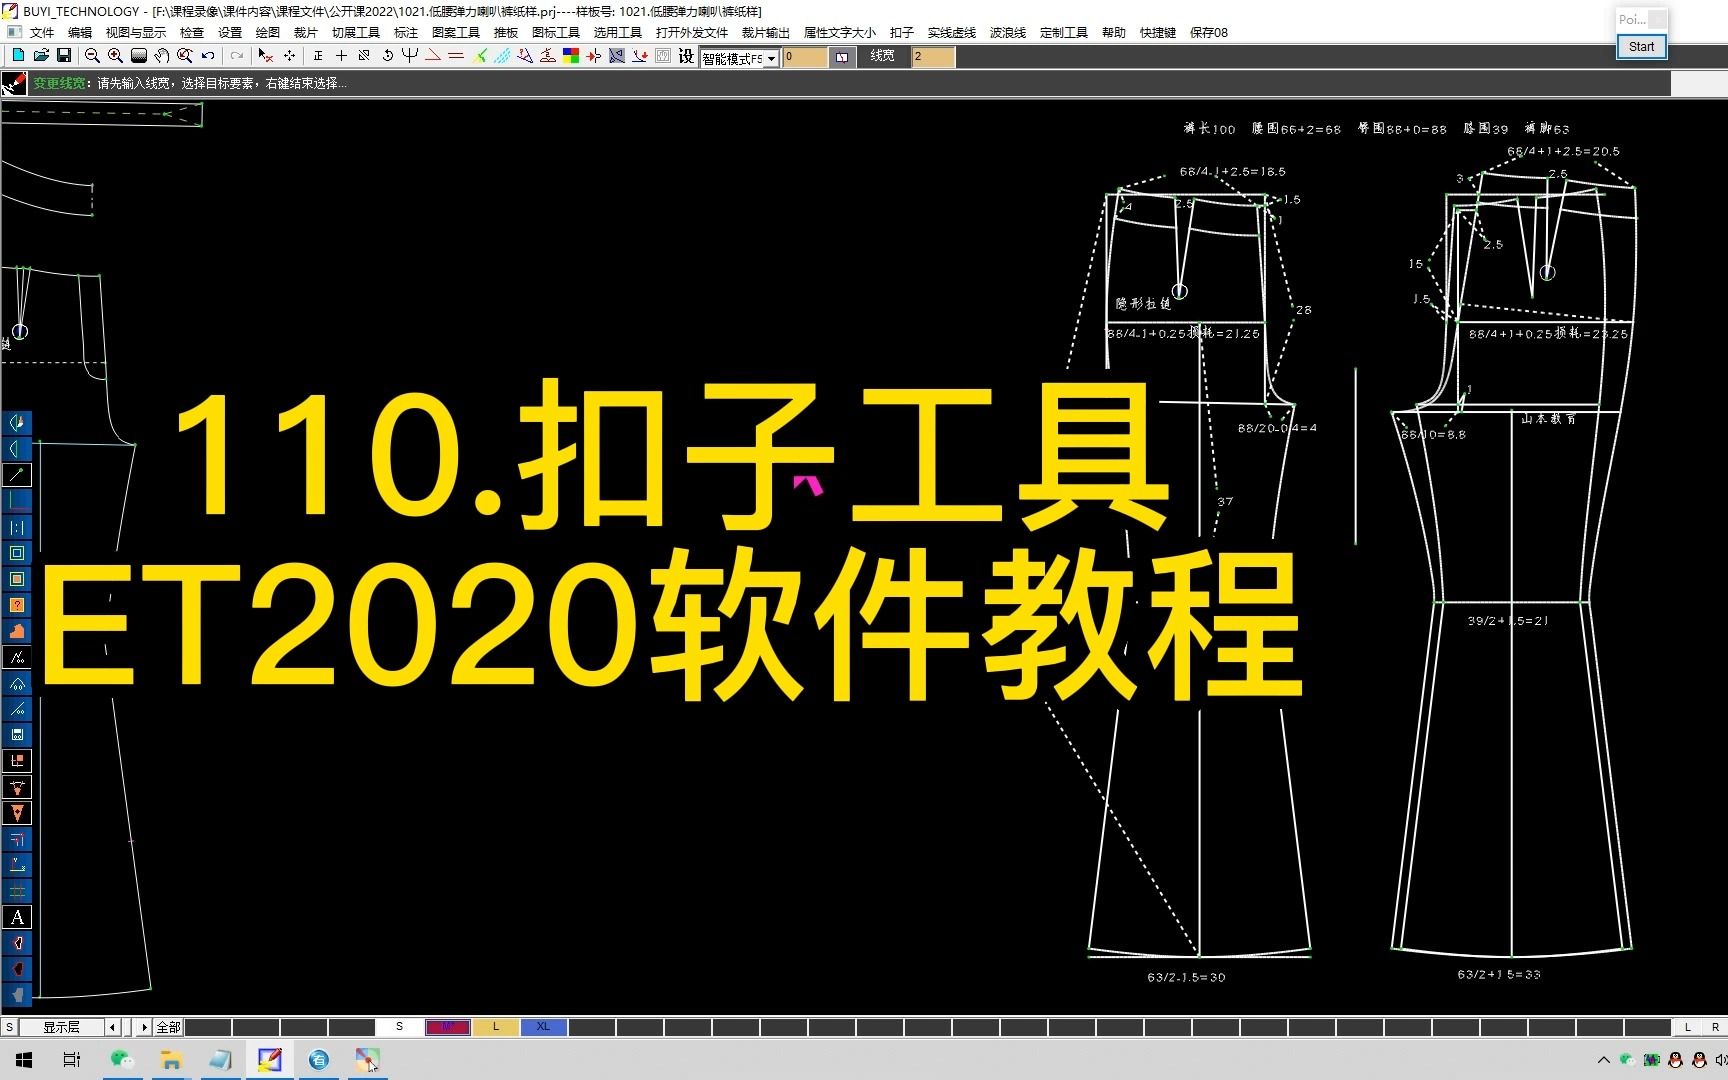This screenshot has width=1728, height=1080.
Task: Select the S size tab
Action: pos(399,1027)
